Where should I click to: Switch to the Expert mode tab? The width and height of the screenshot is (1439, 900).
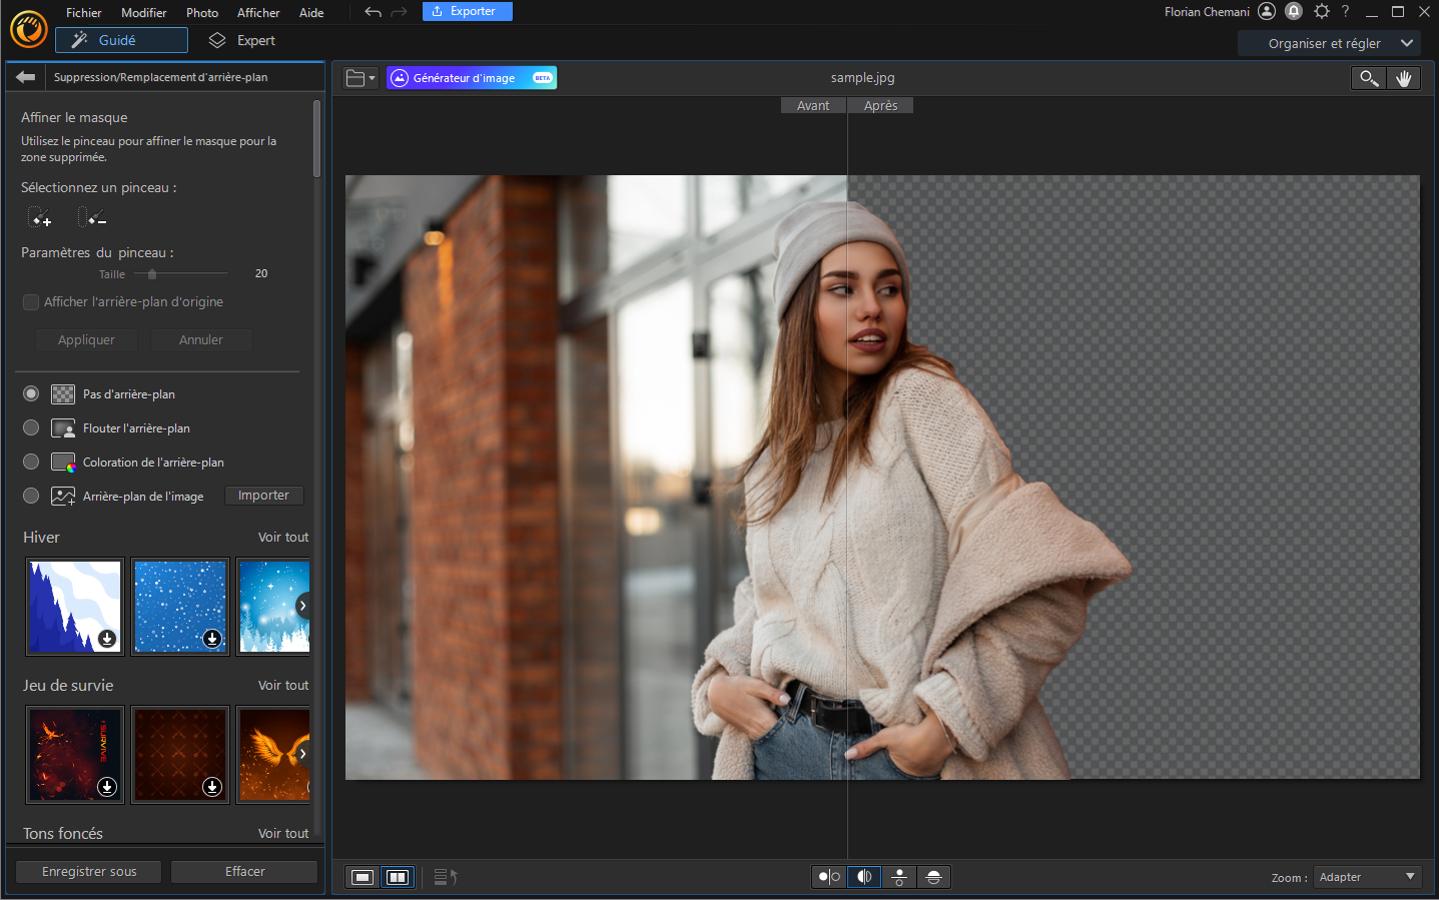pos(241,41)
